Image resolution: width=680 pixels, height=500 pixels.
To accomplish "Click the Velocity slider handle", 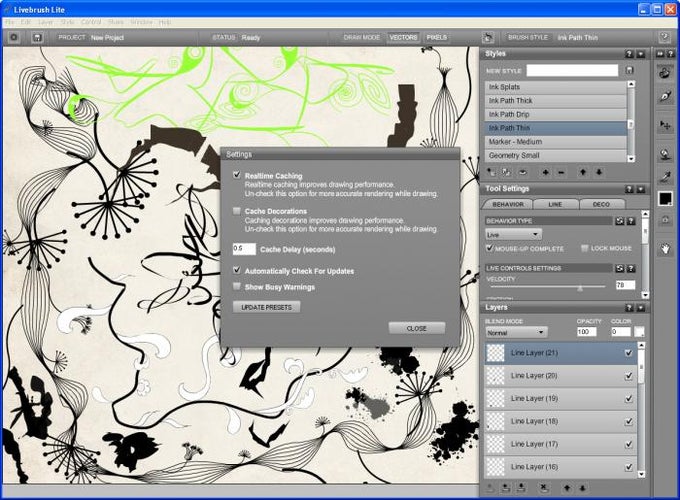I will [x=580, y=288].
